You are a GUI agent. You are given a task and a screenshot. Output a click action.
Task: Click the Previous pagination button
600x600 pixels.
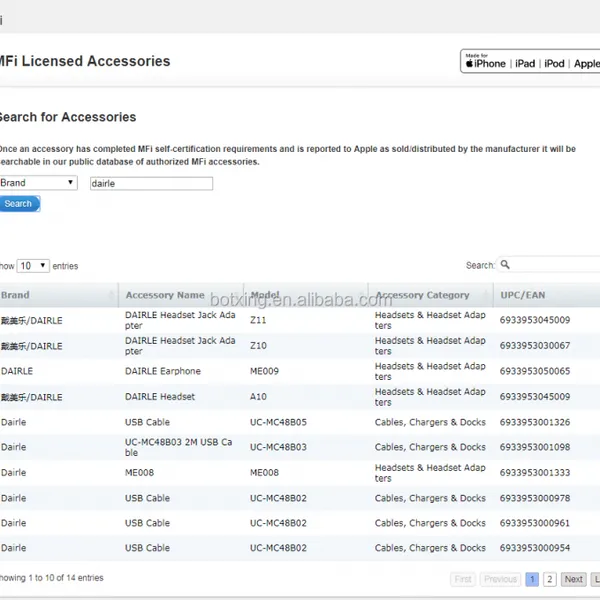tap(500, 579)
